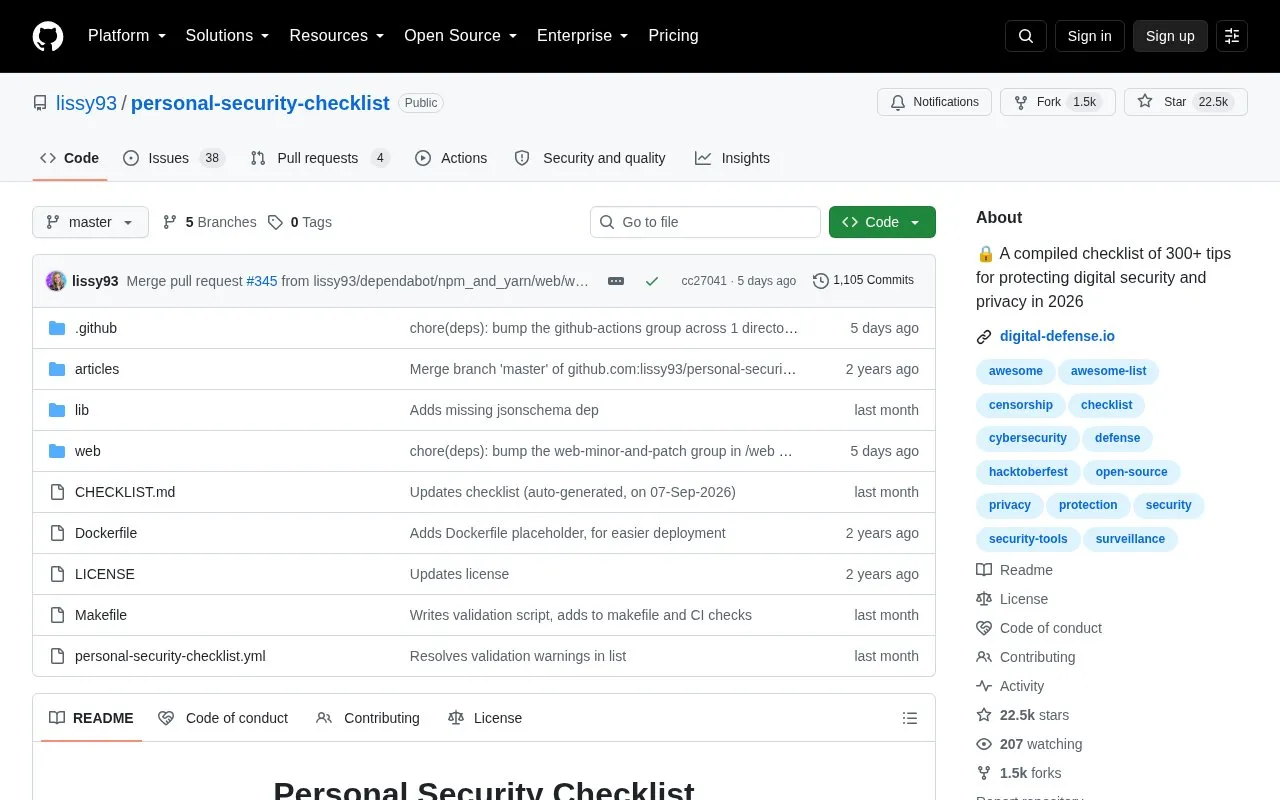The image size is (1280, 800).
Task: Switch to the Pull requests tab
Action: [x=320, y=158]
